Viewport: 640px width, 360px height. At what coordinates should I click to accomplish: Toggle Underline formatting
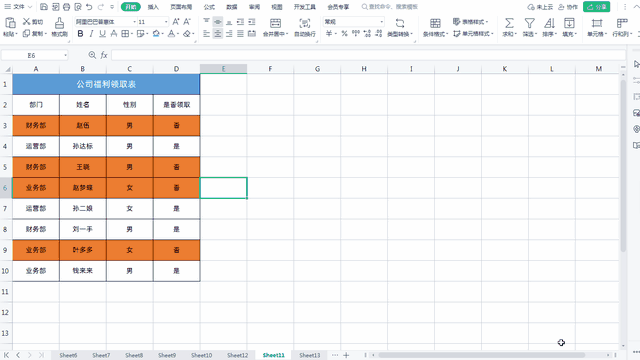tap(102, 33)
